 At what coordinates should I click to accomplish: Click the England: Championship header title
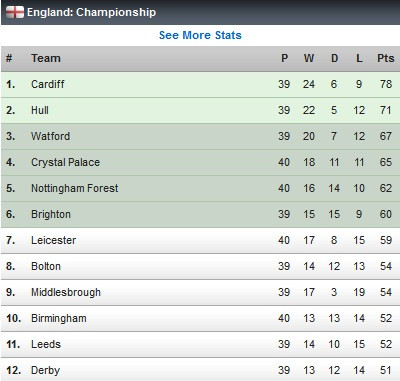coord(91,12)
